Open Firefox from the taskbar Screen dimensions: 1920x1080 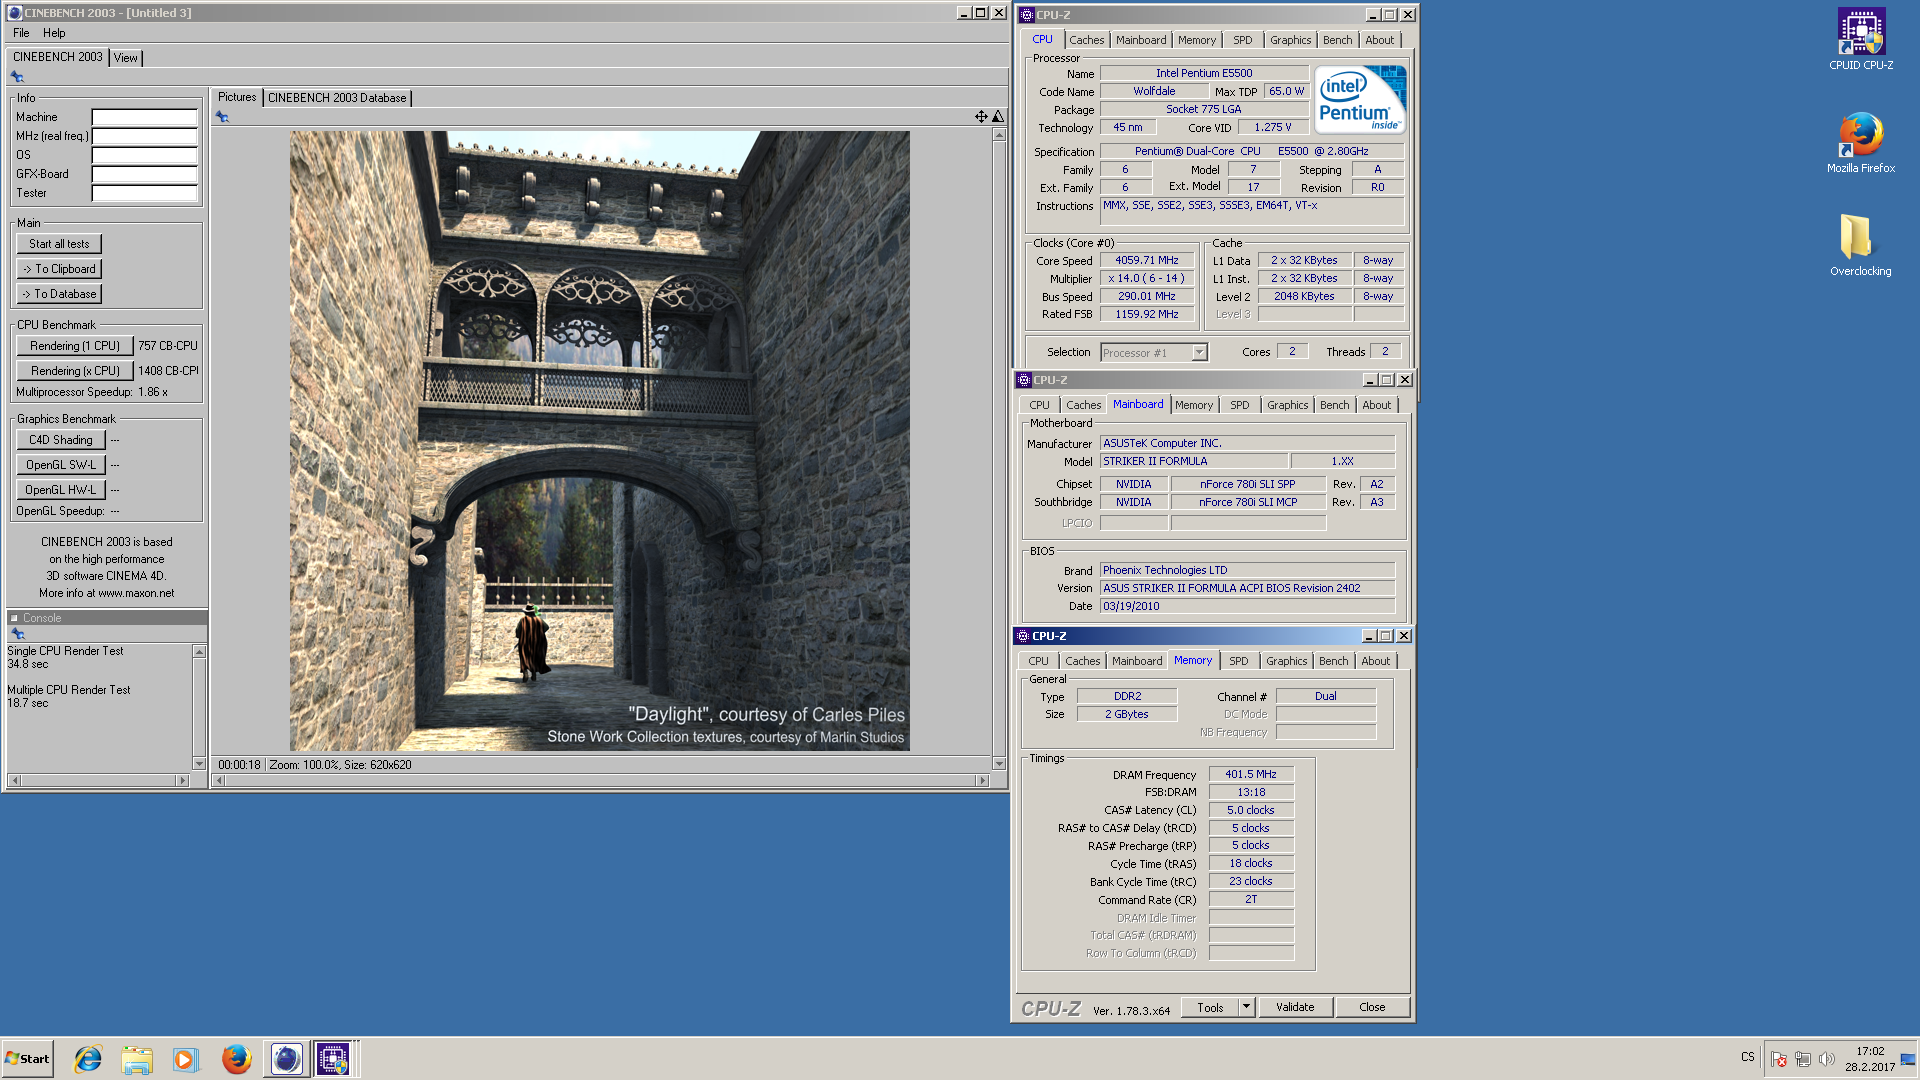pyautogui.click(x=236, y=1059)
